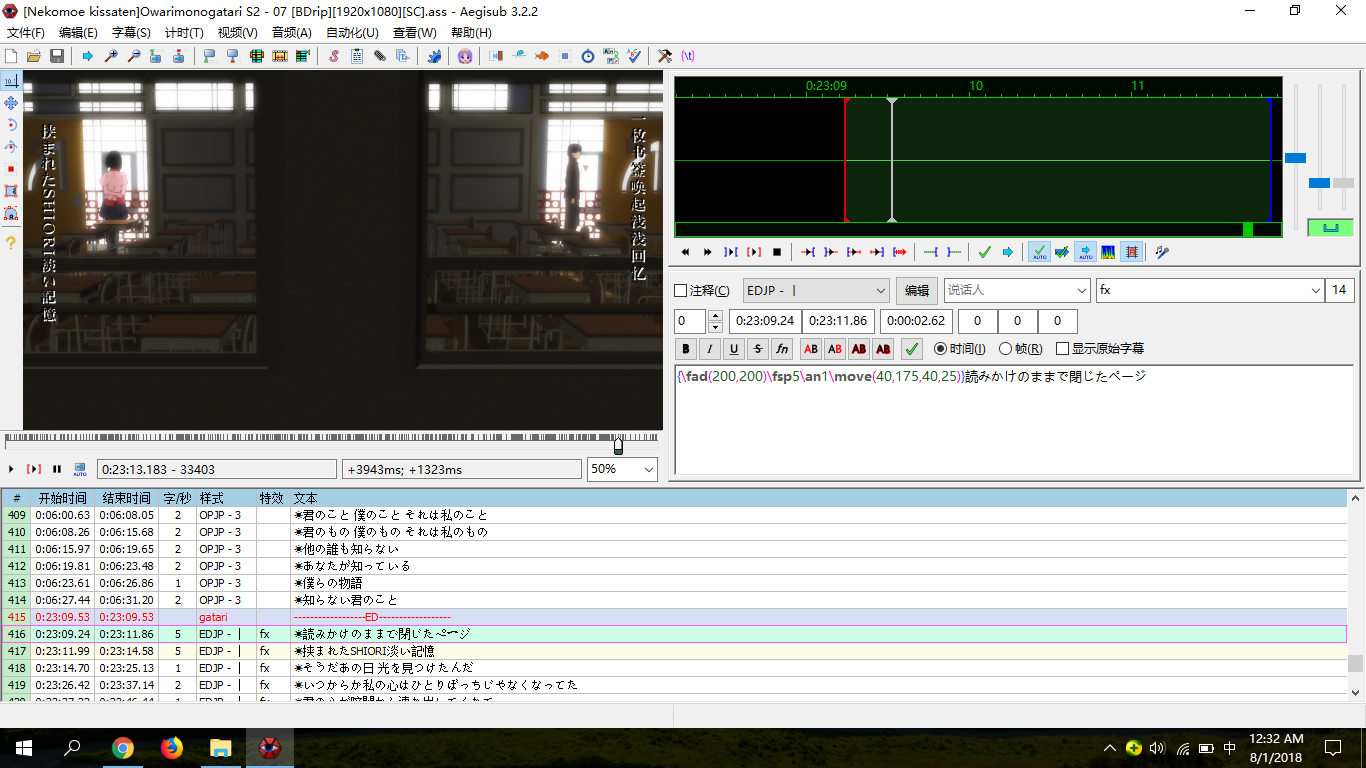Set primary color with first AB button
Image resolution: width=1366 pixels, height=768 pixels.
point(811,349)
